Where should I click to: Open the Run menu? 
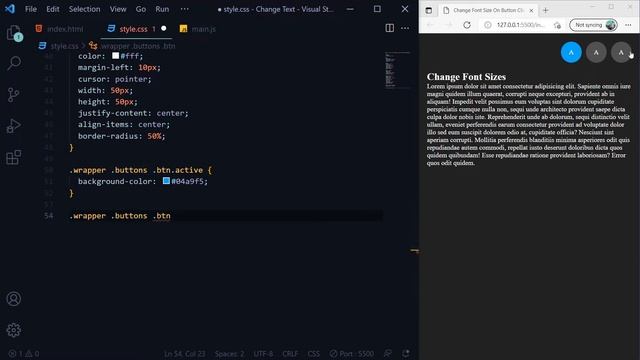pos(162,9)
